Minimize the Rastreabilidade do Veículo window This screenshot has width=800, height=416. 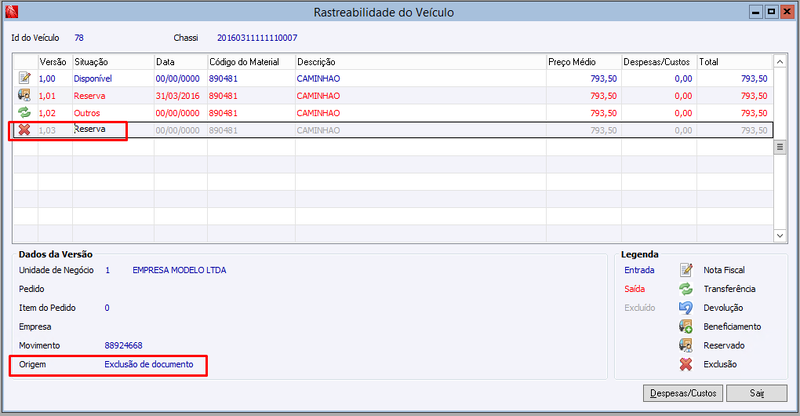tap(756, 12)
